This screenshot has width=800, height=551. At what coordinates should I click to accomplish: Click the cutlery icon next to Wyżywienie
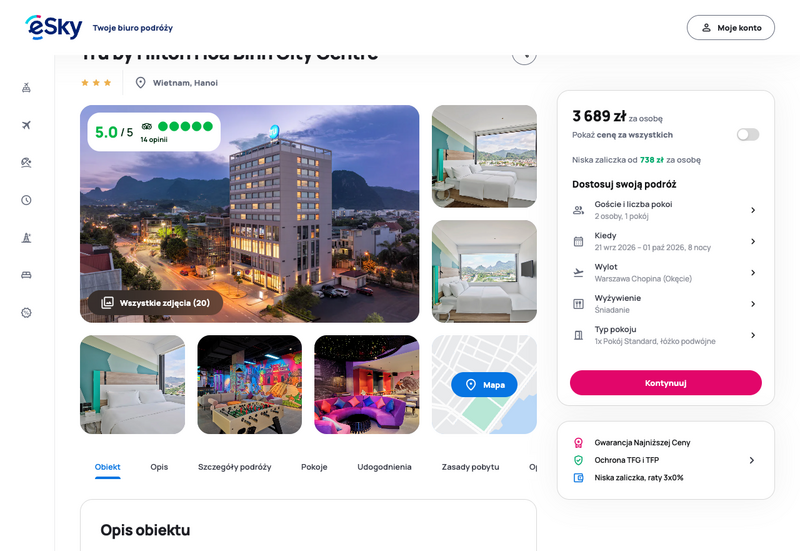[578, 304]
